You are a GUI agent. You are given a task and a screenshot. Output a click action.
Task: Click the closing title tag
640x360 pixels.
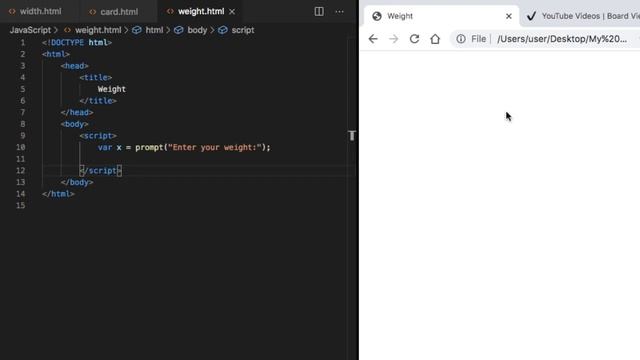click(98, 101)
